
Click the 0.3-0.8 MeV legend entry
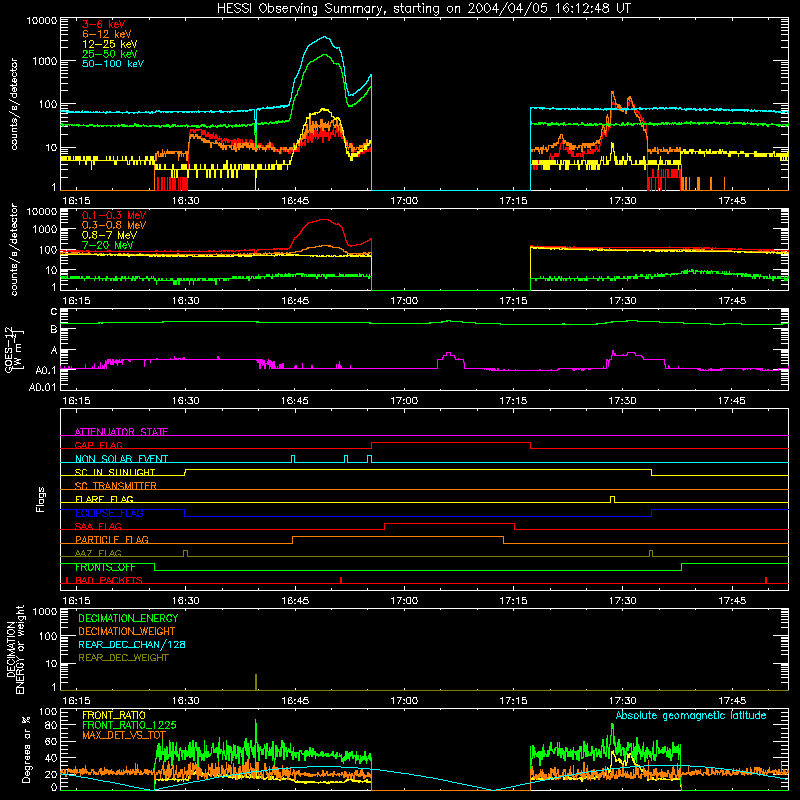[x=114, y=225]
